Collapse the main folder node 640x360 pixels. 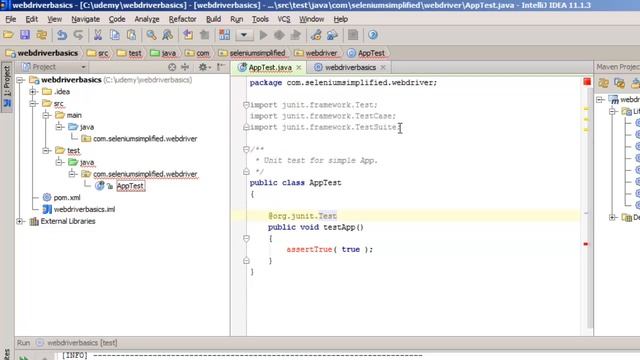pos(46,116)
